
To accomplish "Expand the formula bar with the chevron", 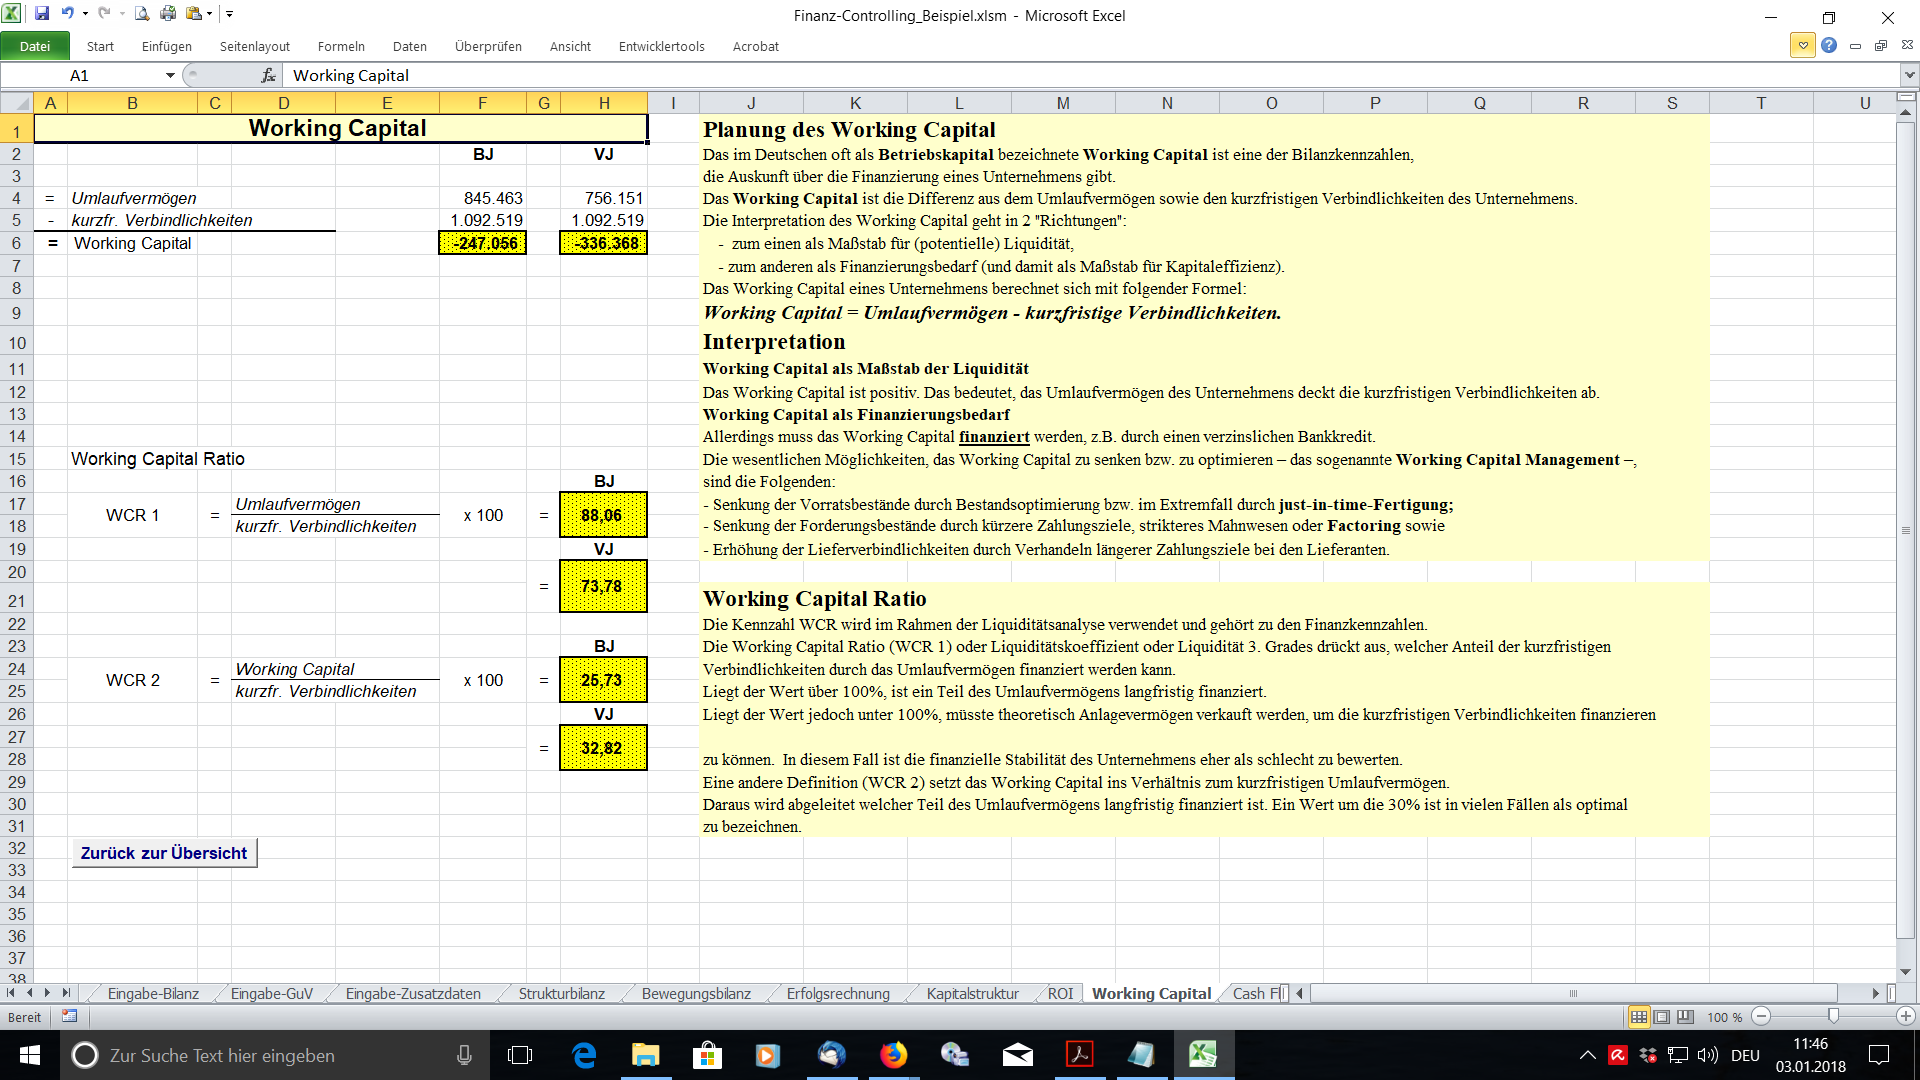I will click(x=1910, y=75).
